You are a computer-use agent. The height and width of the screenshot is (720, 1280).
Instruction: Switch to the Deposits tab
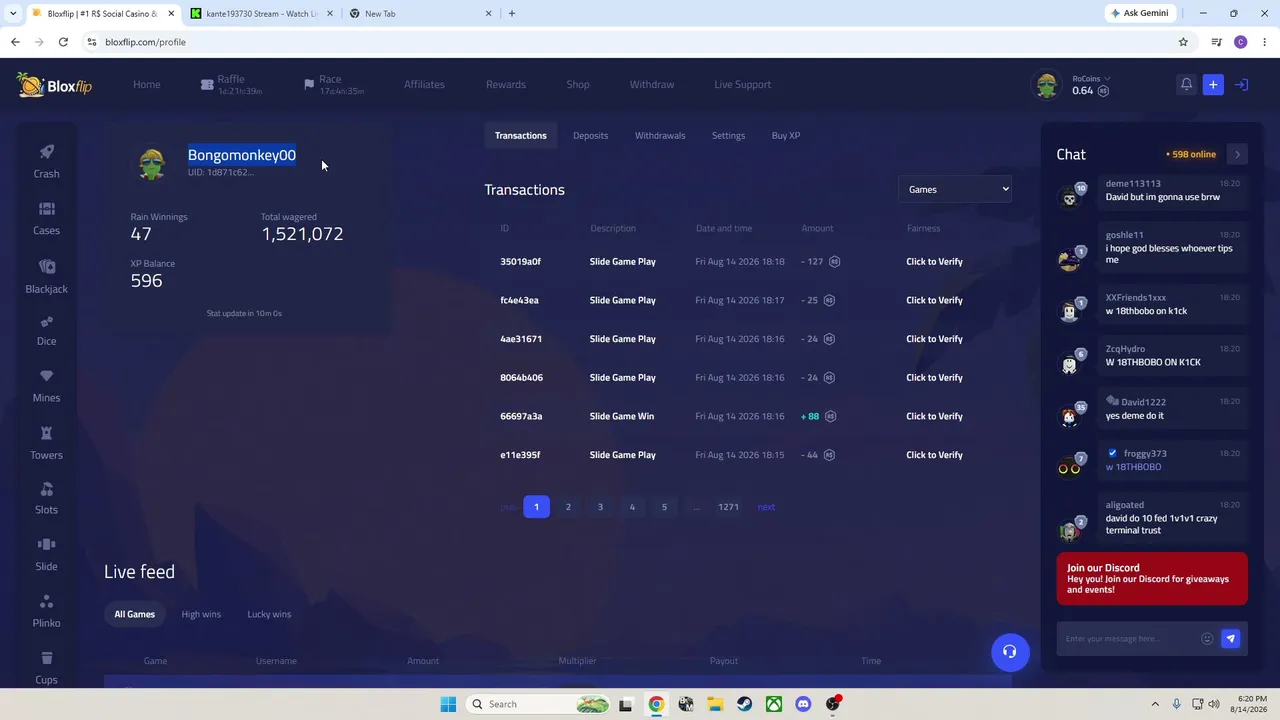click(590, 136)
